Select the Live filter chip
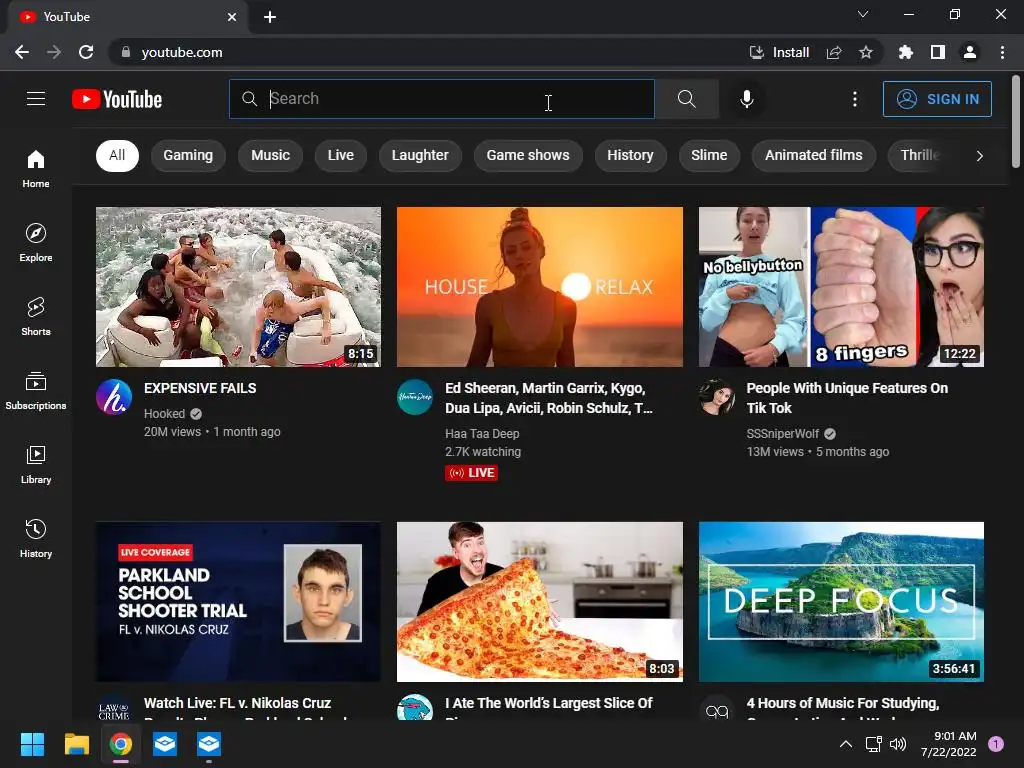Image resolution: width=1024 pixels, height=768 pixels. click(x=340, y=155)
